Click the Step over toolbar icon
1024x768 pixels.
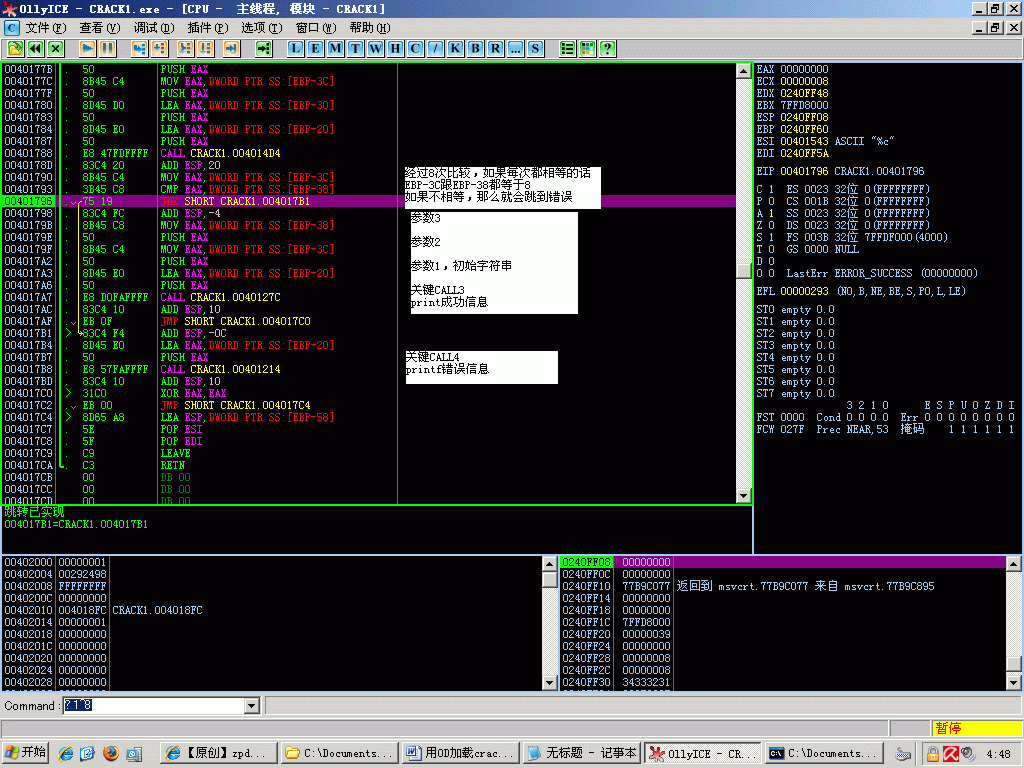click(159, 48)
